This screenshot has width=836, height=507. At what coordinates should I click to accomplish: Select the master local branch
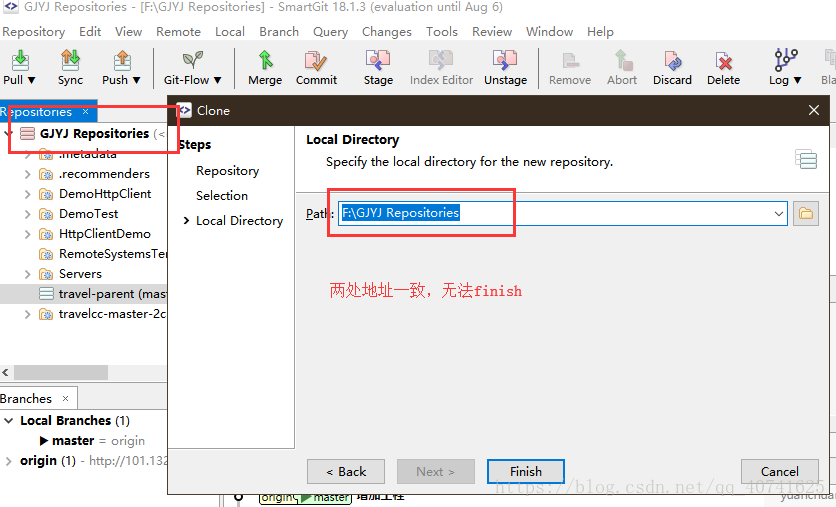click(73, 441)
